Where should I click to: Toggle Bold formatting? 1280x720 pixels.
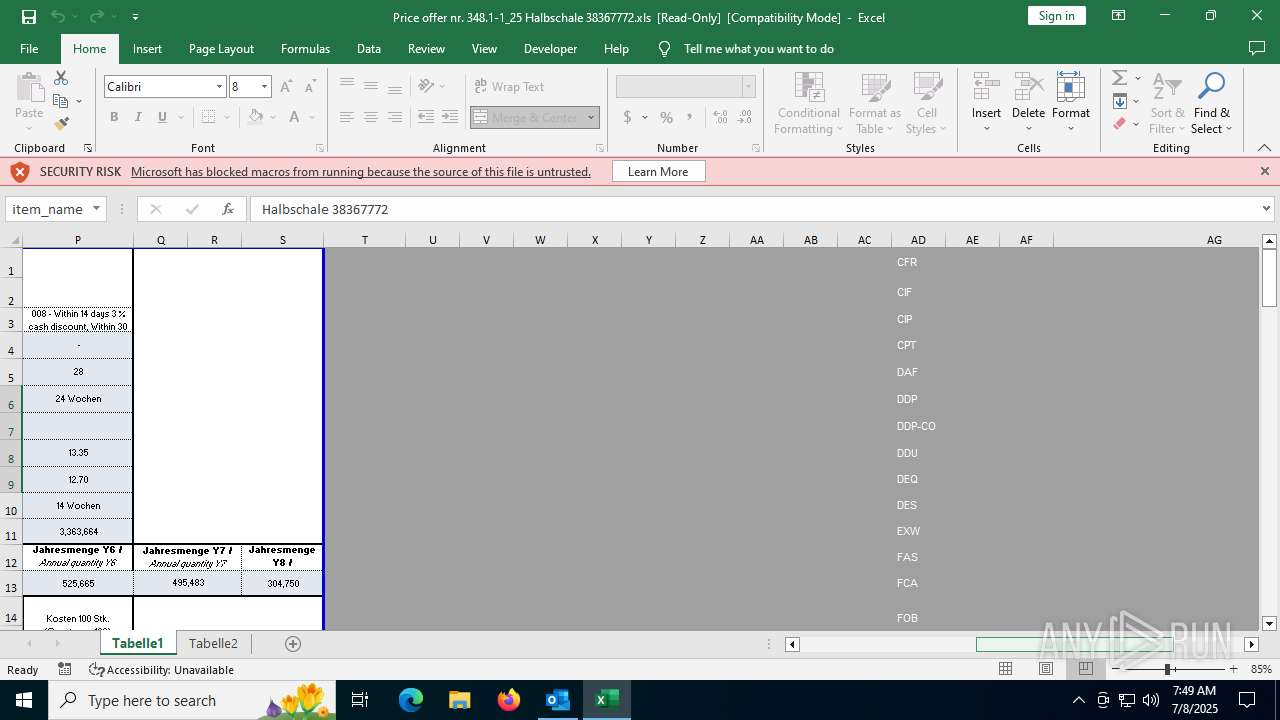(114, 117)
